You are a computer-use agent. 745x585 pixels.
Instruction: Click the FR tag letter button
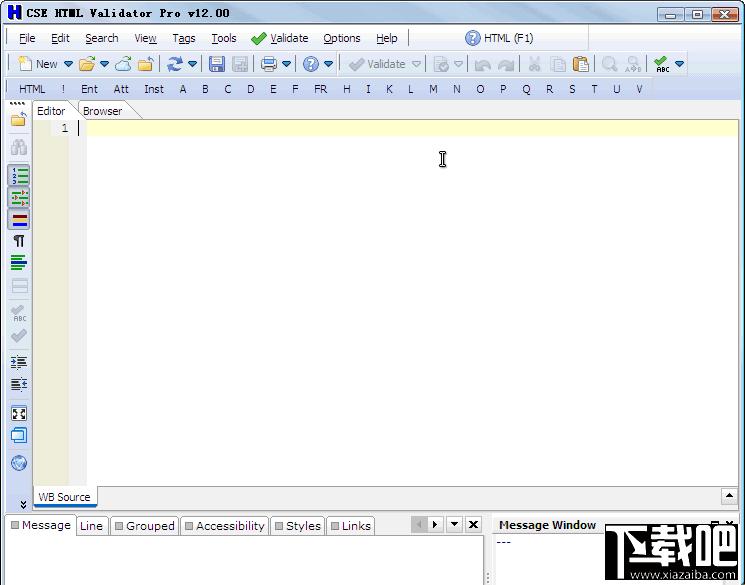coord(321,89)
